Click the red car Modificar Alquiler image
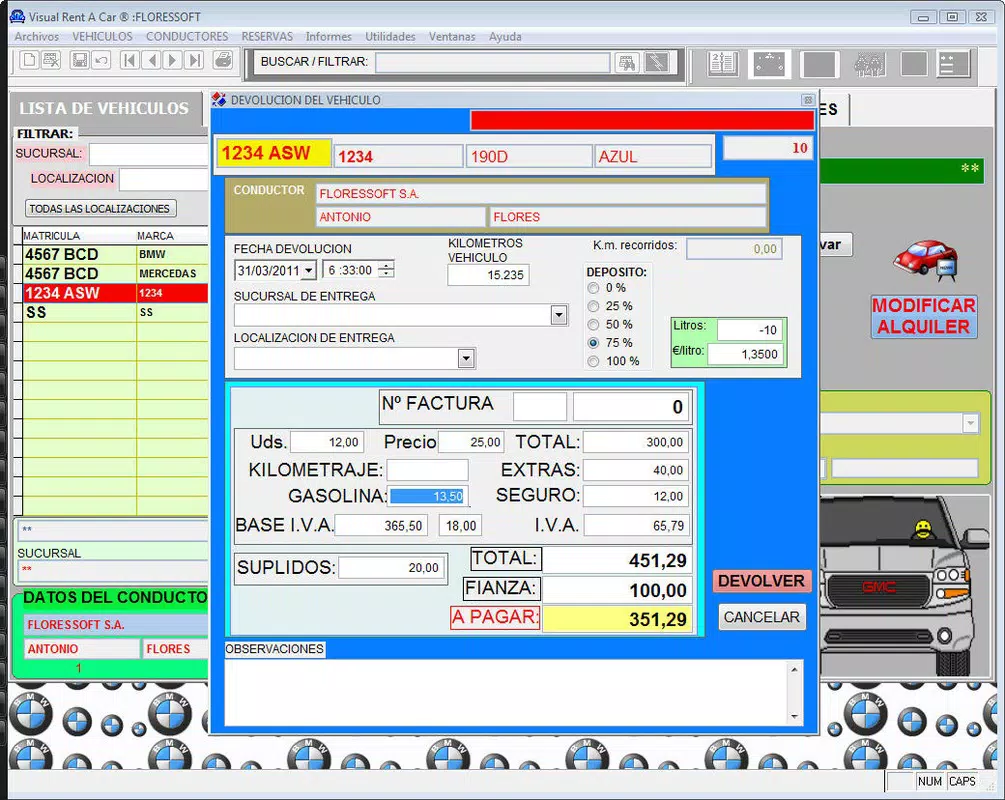Viewport: 1005px width, 800px height. click(926, 261)
